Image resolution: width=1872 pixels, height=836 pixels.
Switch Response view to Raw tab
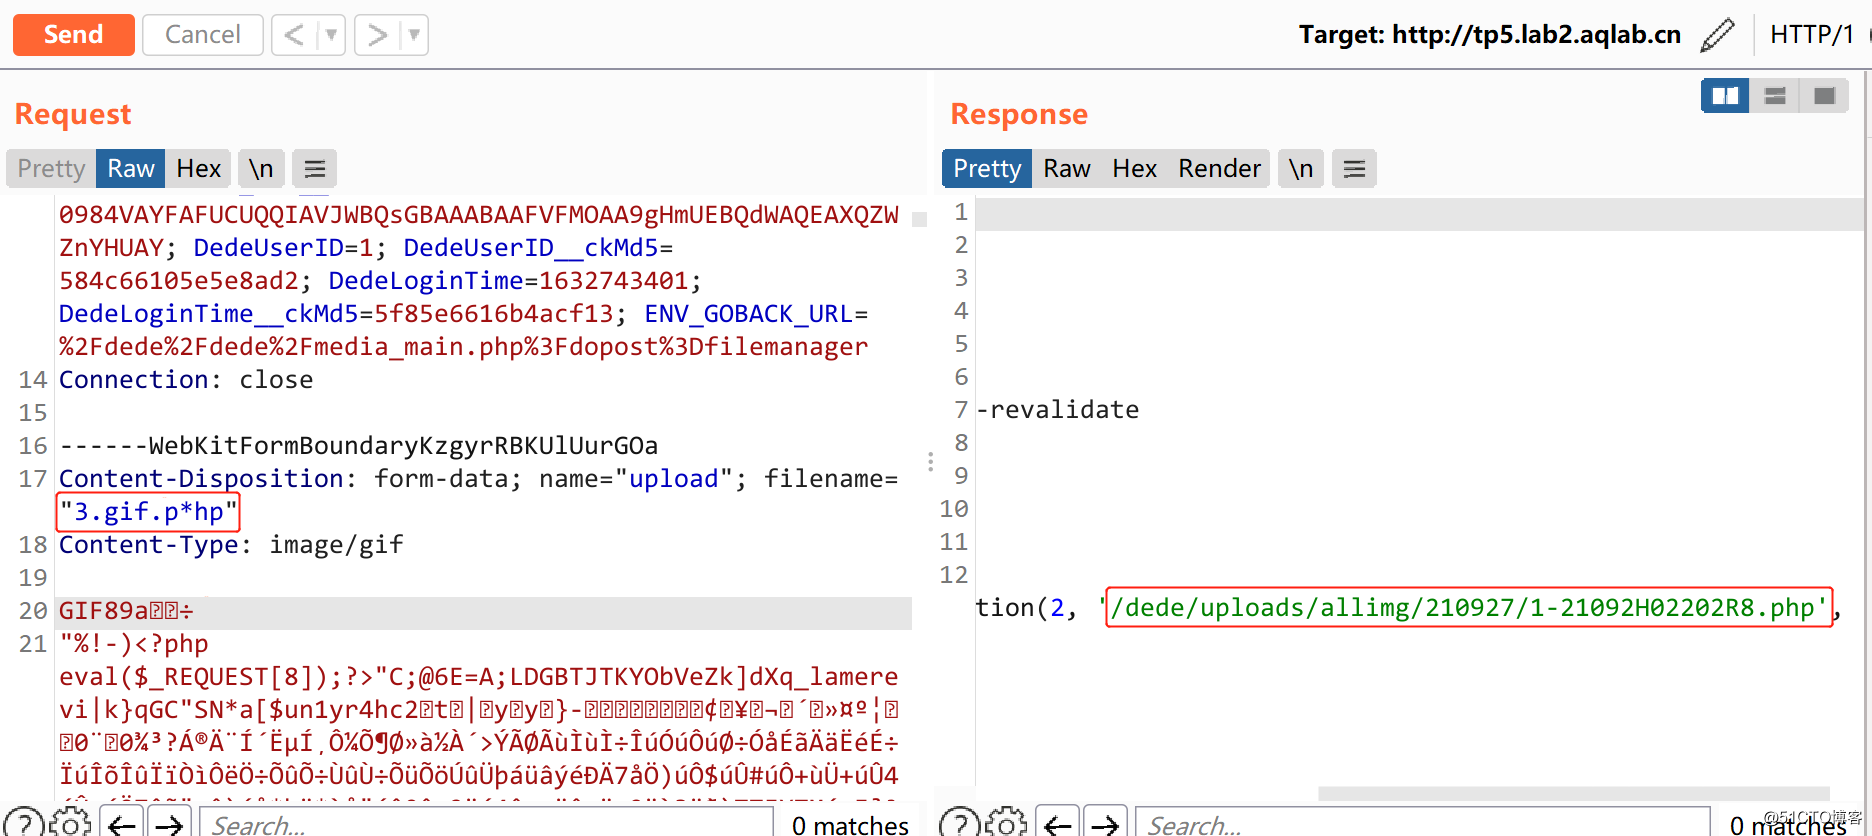tap(1067, 168)
